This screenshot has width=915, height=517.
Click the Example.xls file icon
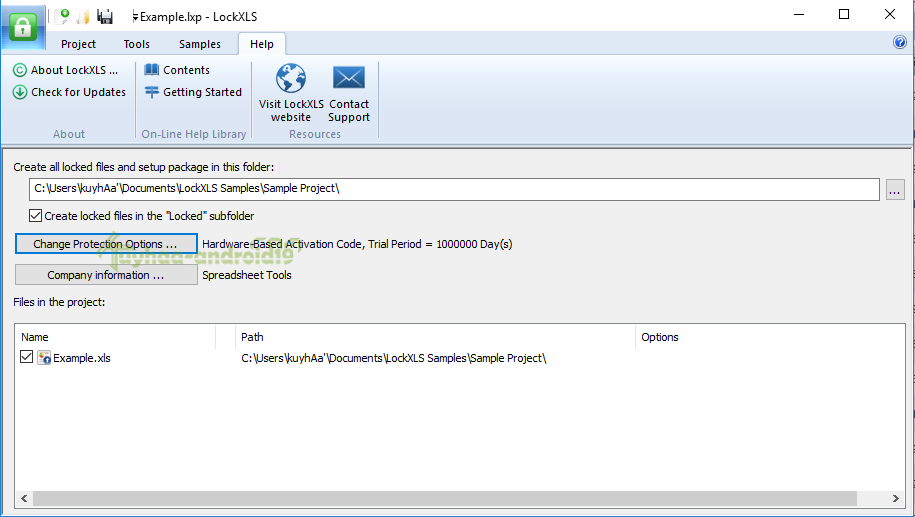click(x=44, y=358)
